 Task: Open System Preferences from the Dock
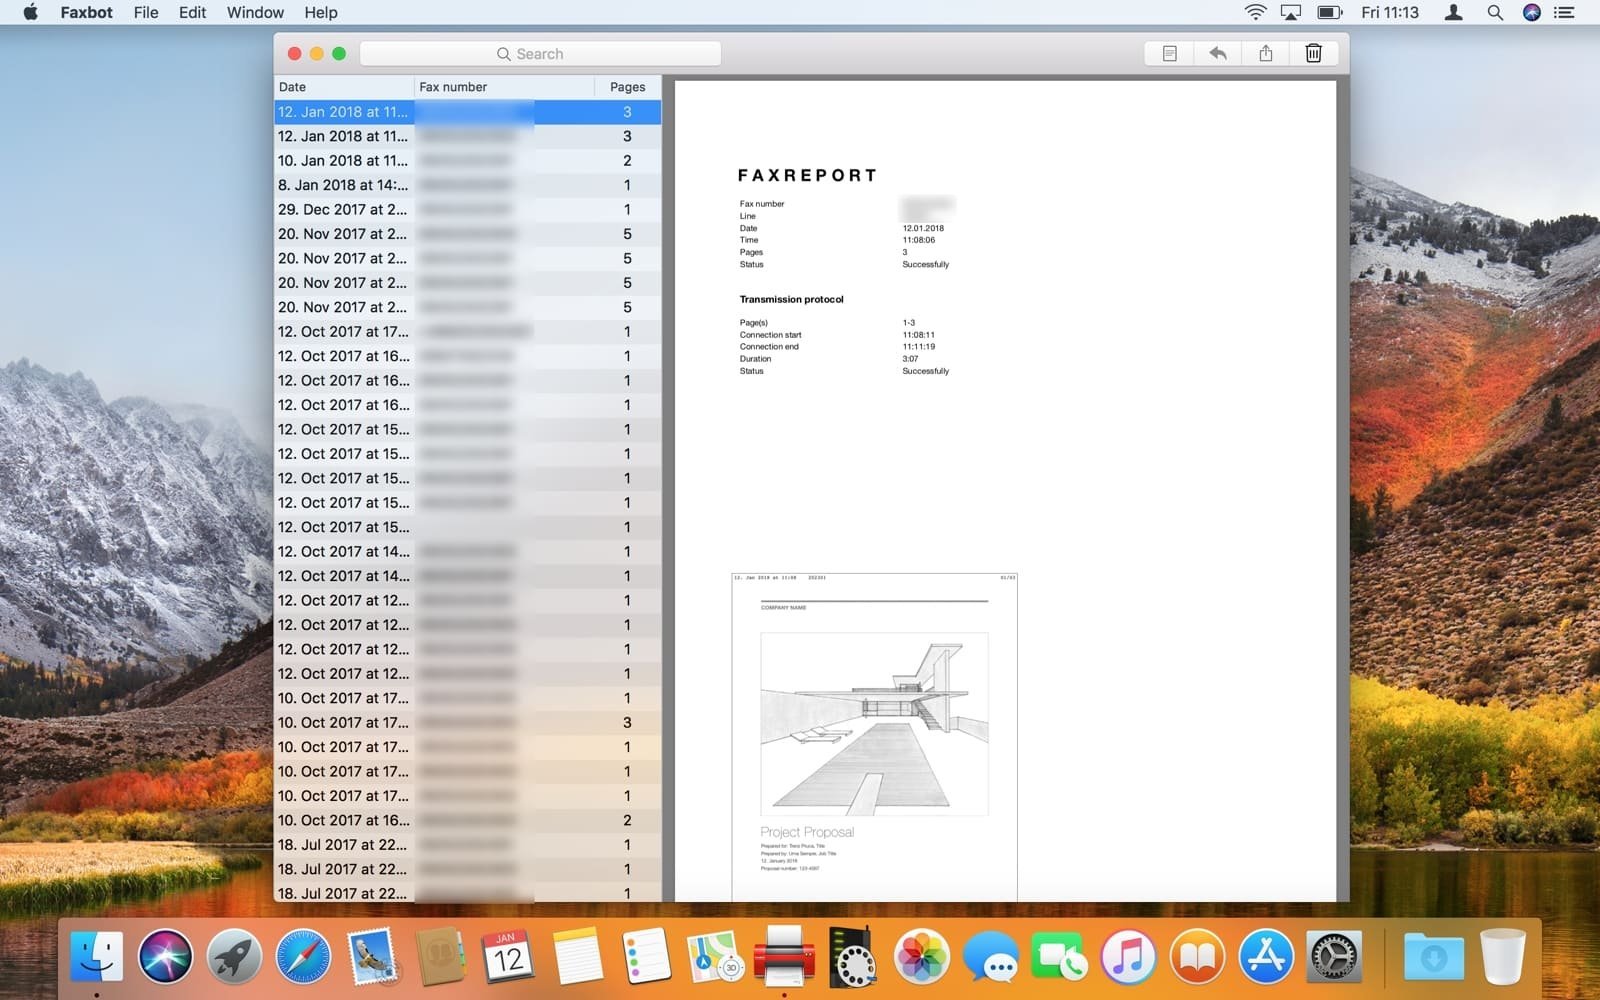point(1334,957)
